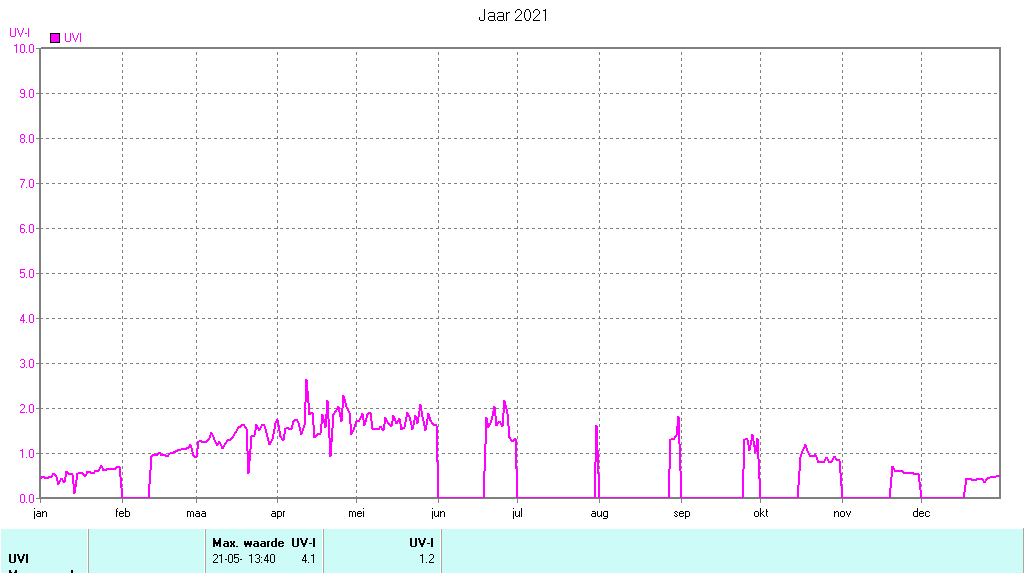Image resolution: width=1024 pixels, height=573 pixels.
Task: Click the UVI row label in table
Action: point(18,559)
